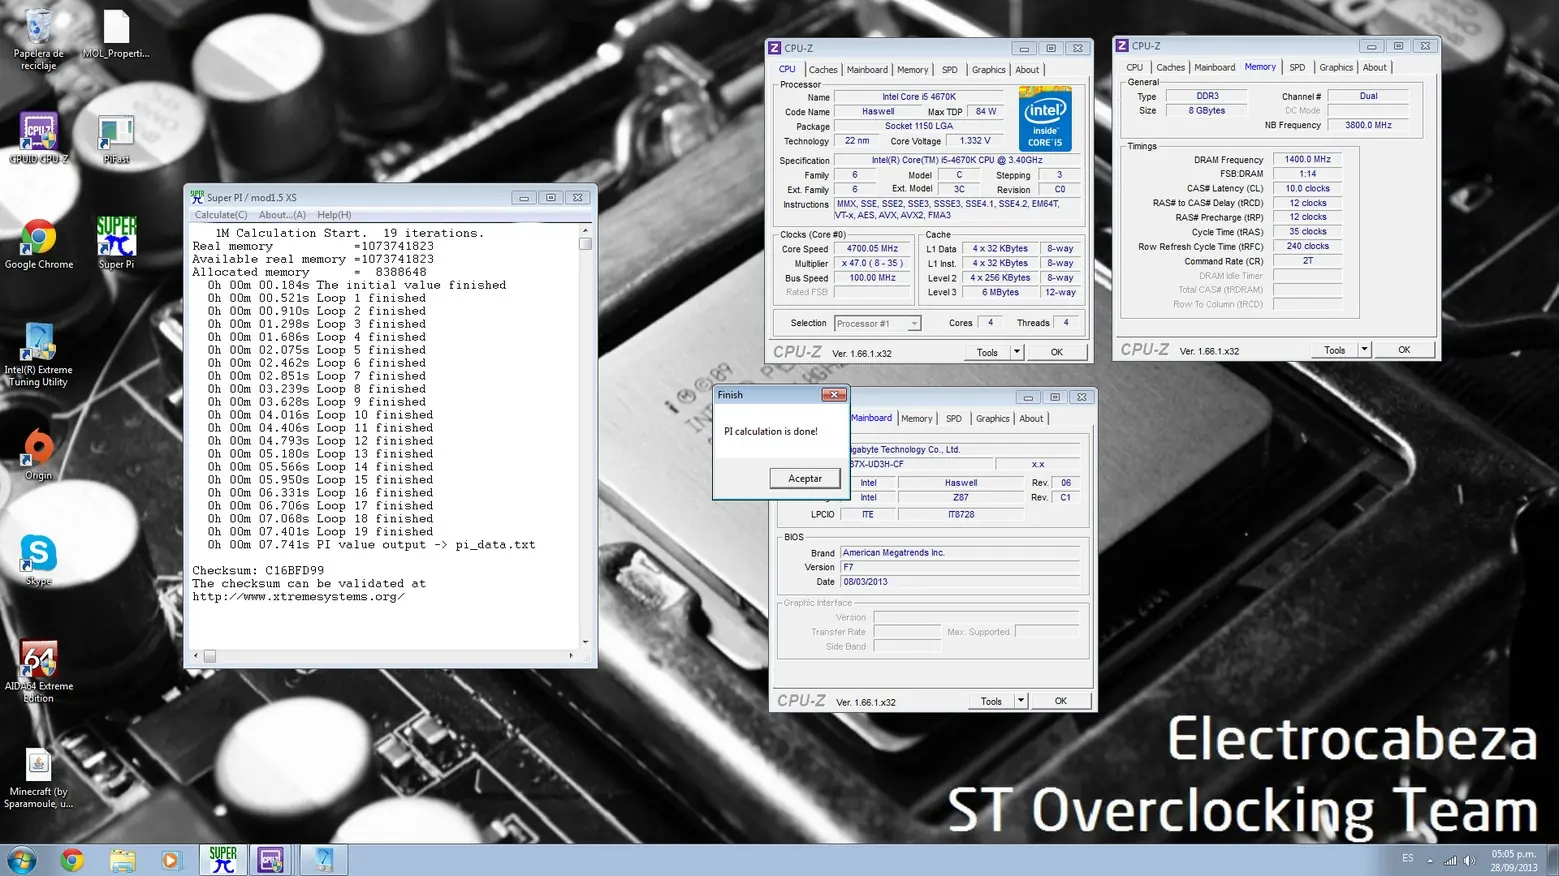
Task: Open the volume icon in system tray
Action: pyautogui.click(x=1469, y=860)
